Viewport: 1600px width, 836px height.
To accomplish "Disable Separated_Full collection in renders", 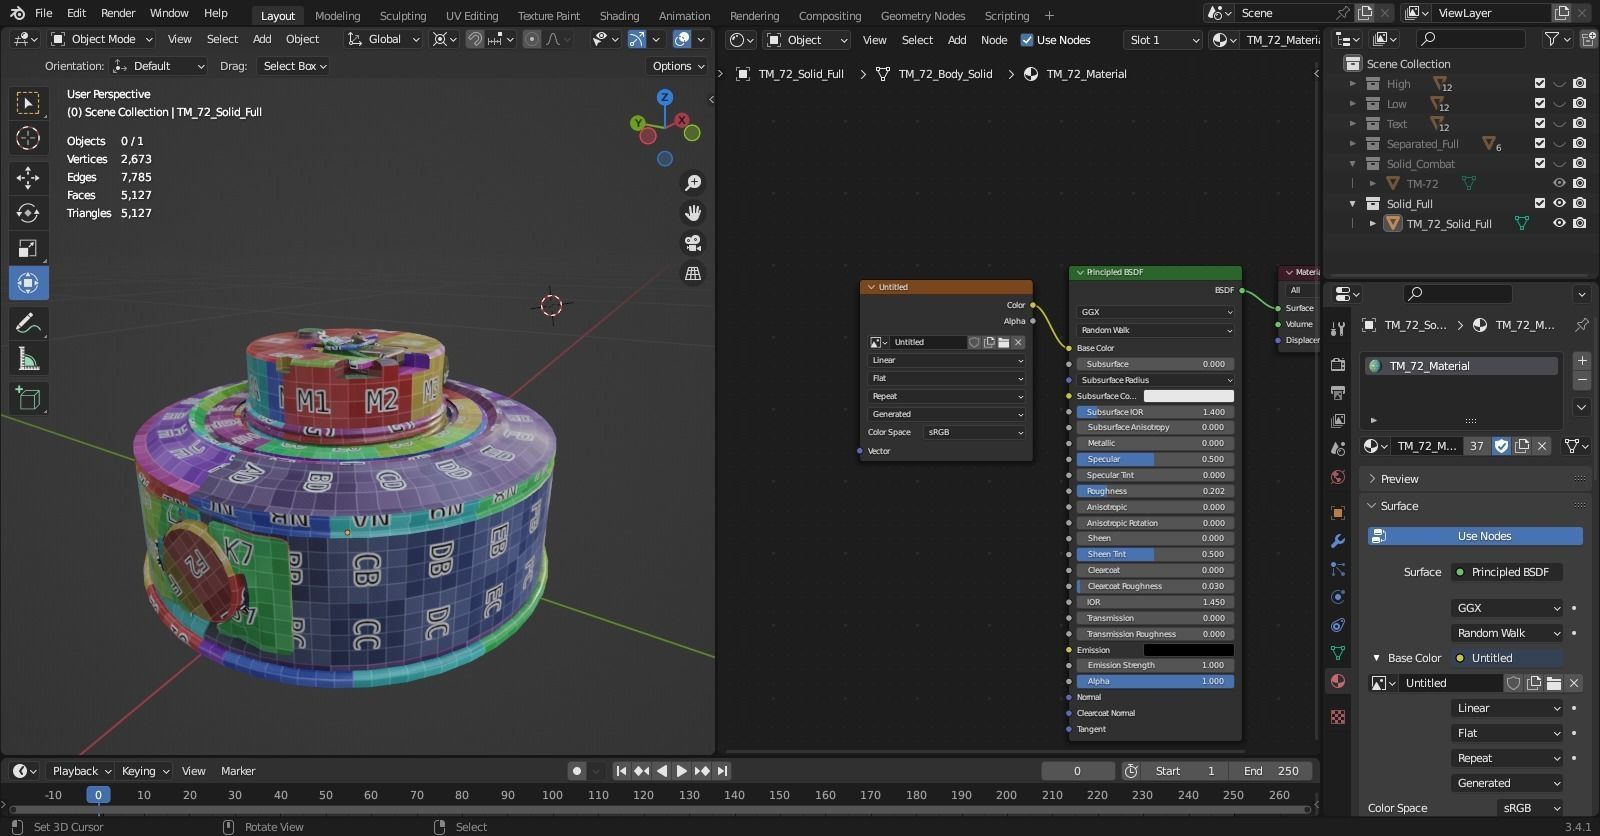I will click(1579, 144).
